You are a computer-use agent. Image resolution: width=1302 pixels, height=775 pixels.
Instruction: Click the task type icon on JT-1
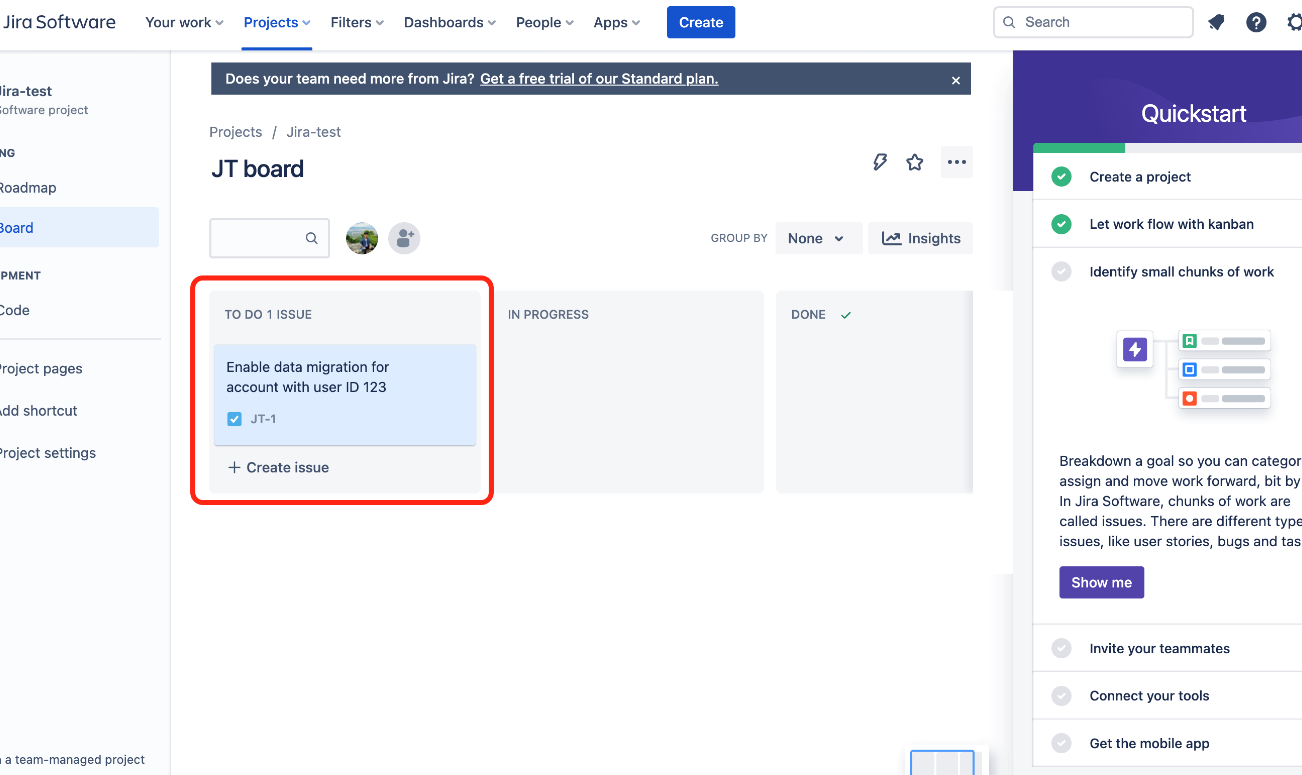point(235,419)
